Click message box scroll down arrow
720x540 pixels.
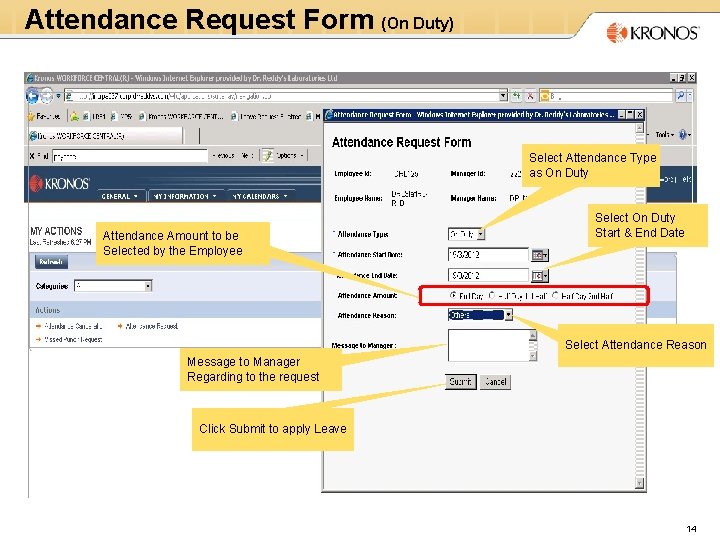coord(533,356)
